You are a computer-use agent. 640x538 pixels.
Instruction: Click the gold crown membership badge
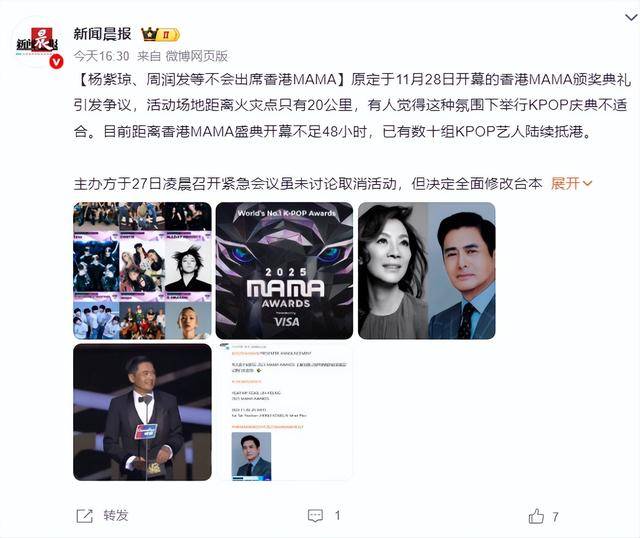pyautogui.click(x=160, y=34)
